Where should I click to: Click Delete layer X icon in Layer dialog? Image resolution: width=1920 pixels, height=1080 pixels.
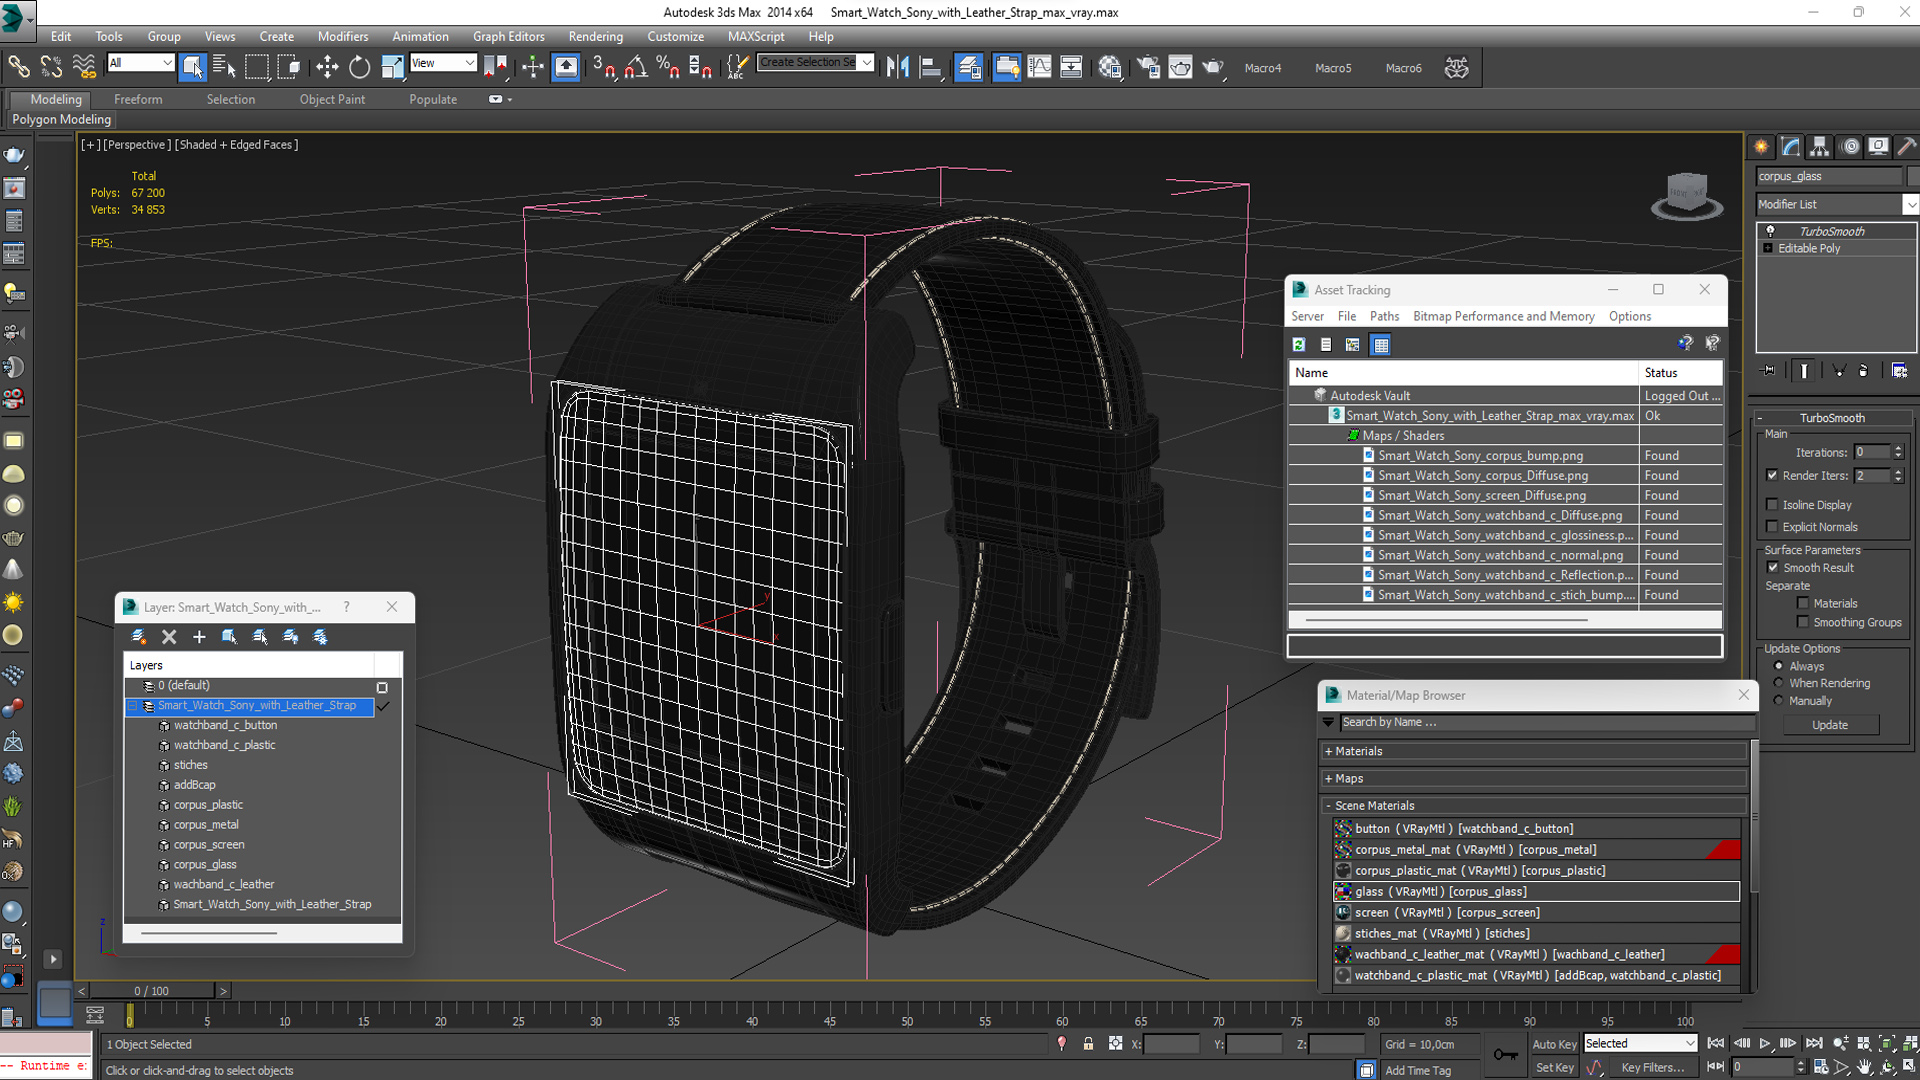coord(169,637)
